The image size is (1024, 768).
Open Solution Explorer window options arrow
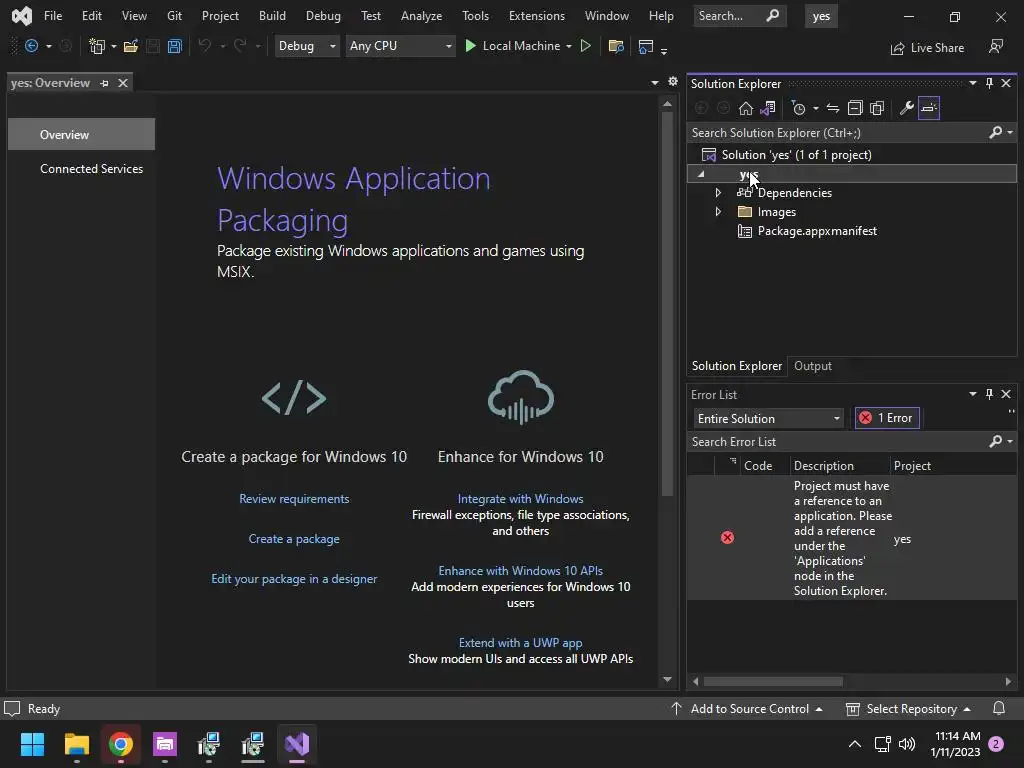click(x=972, y=83)
